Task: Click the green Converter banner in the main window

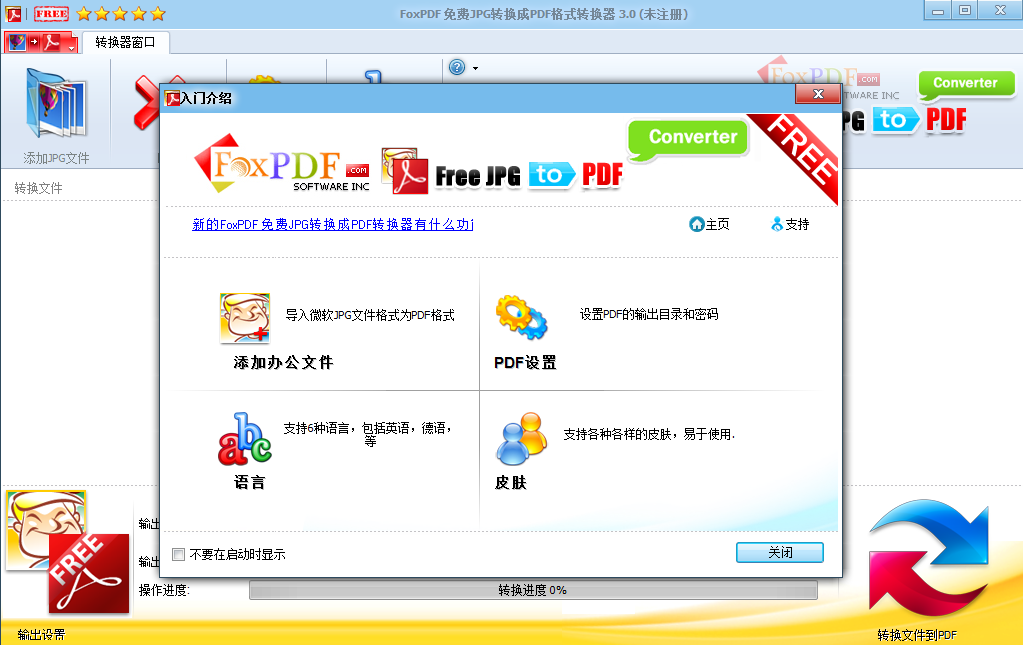Action: pos(966,85)
